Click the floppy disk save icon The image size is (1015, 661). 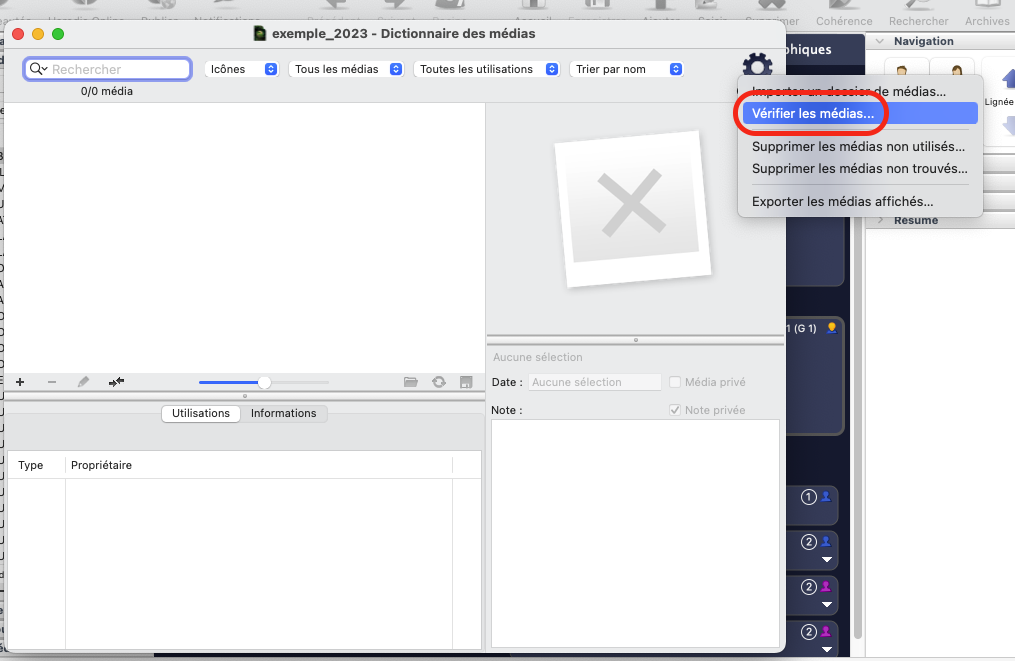466,382
